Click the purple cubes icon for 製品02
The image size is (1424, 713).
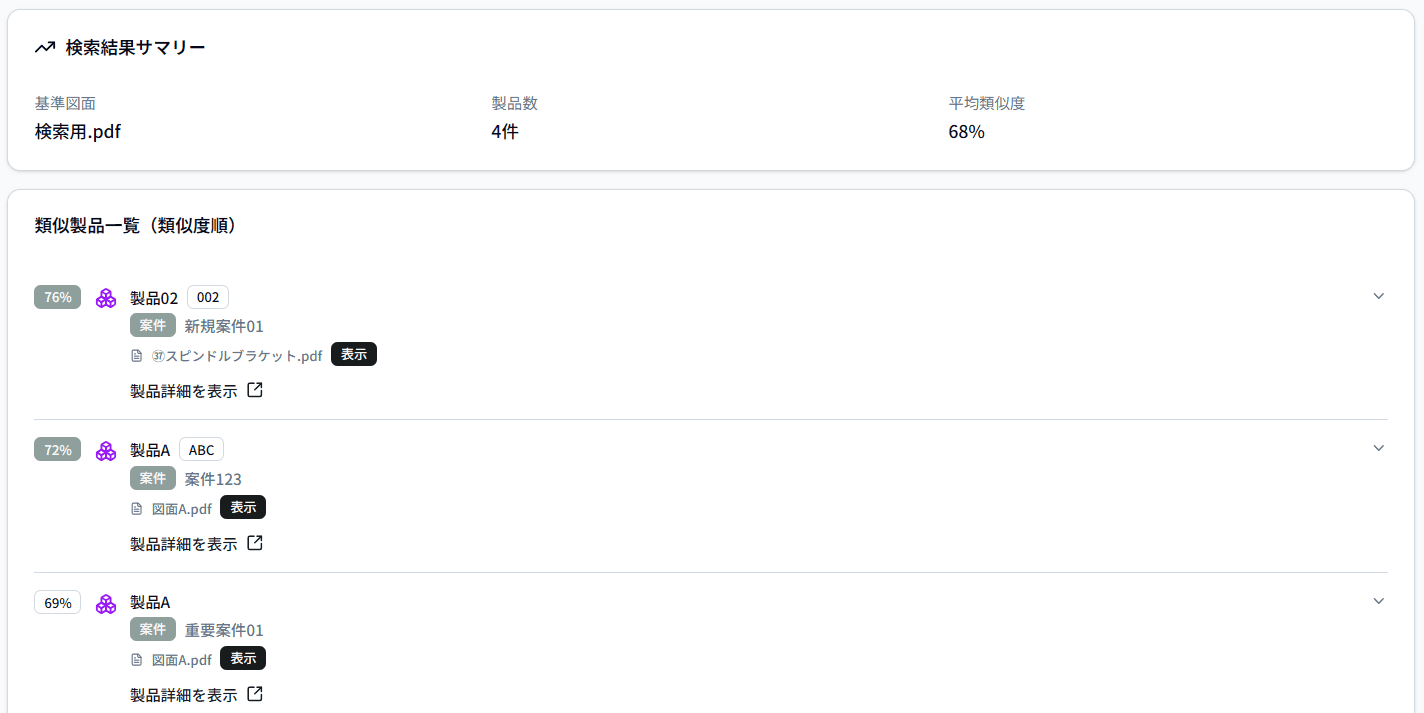(x=106, y=298)
